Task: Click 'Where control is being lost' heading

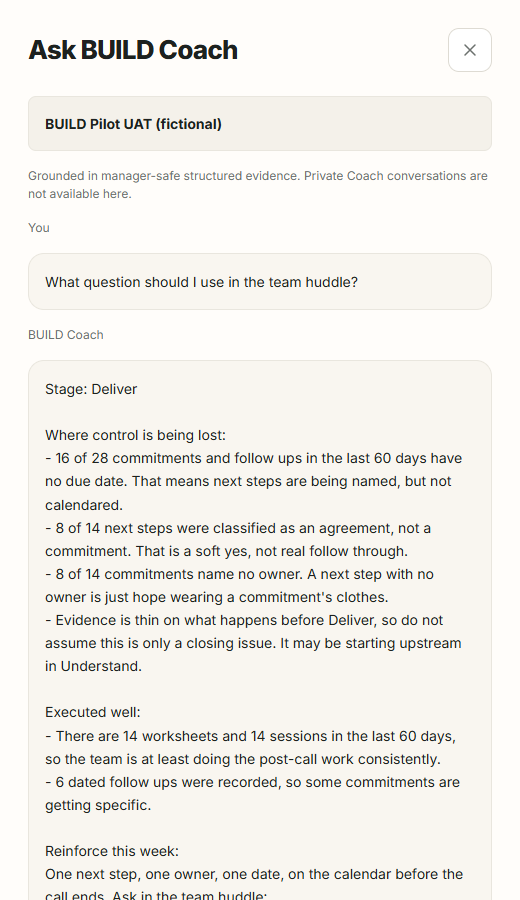Action: point(135,435)
